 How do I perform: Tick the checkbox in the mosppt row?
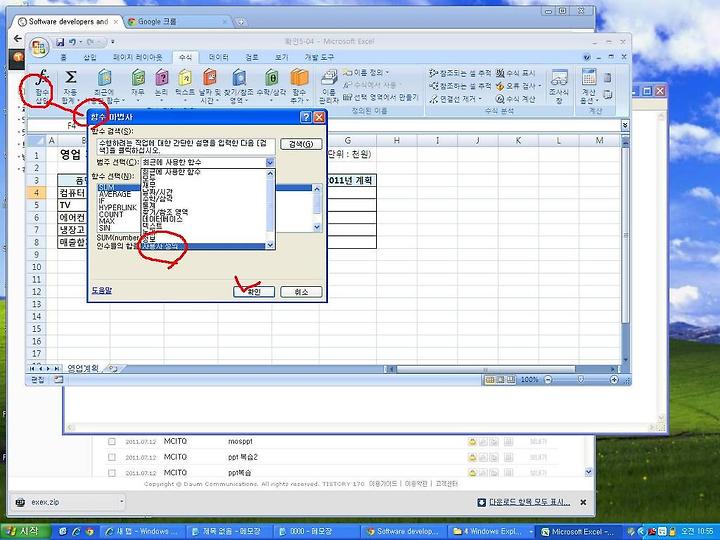coord(112,441)
